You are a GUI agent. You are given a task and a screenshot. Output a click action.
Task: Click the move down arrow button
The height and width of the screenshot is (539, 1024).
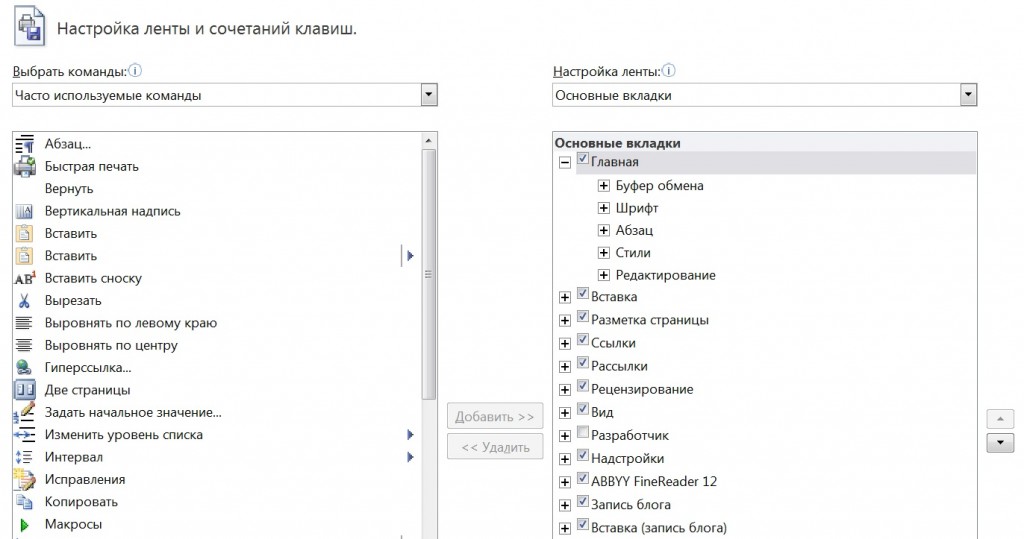(x=1000, y=443)
